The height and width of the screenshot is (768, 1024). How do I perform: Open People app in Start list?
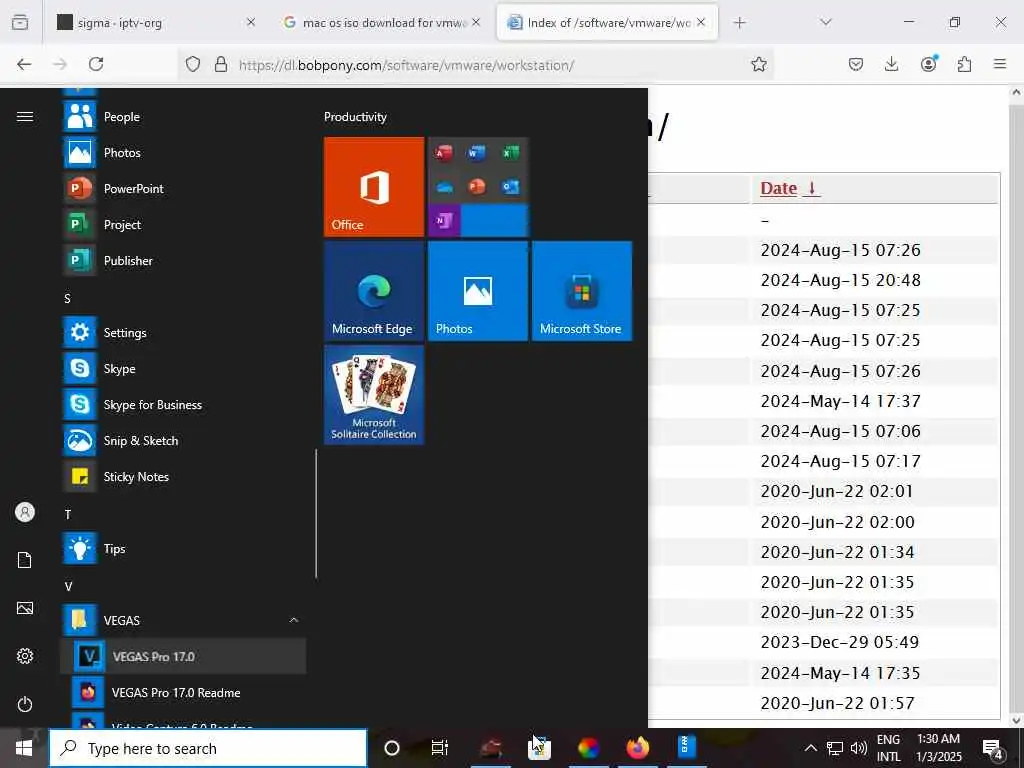pyautogui.click(x=184, y=117)
